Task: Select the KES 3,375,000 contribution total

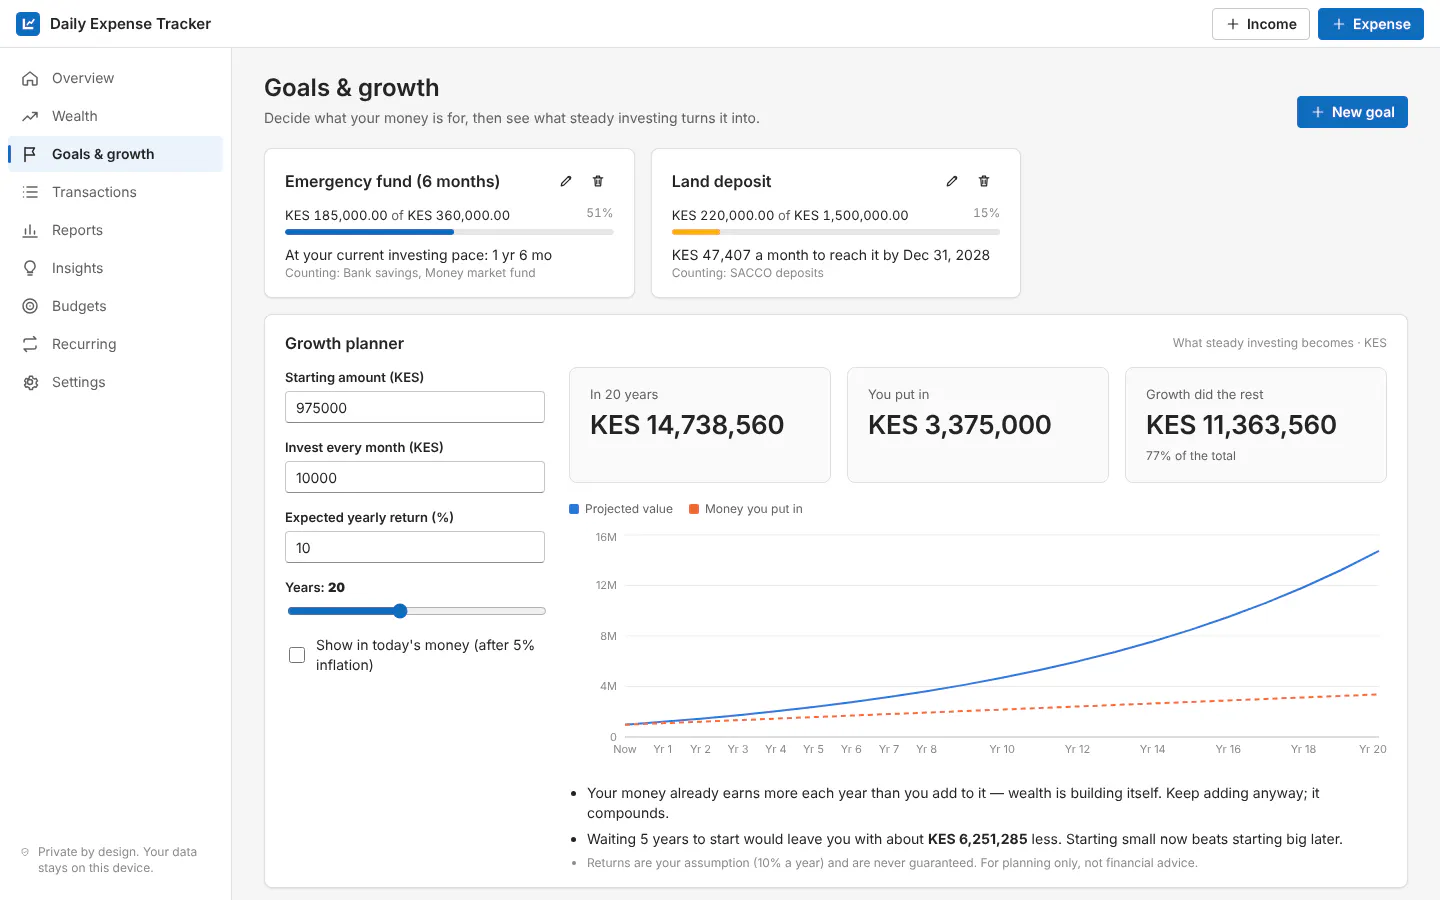Action: pyautogui.click(x=960, y=425)
